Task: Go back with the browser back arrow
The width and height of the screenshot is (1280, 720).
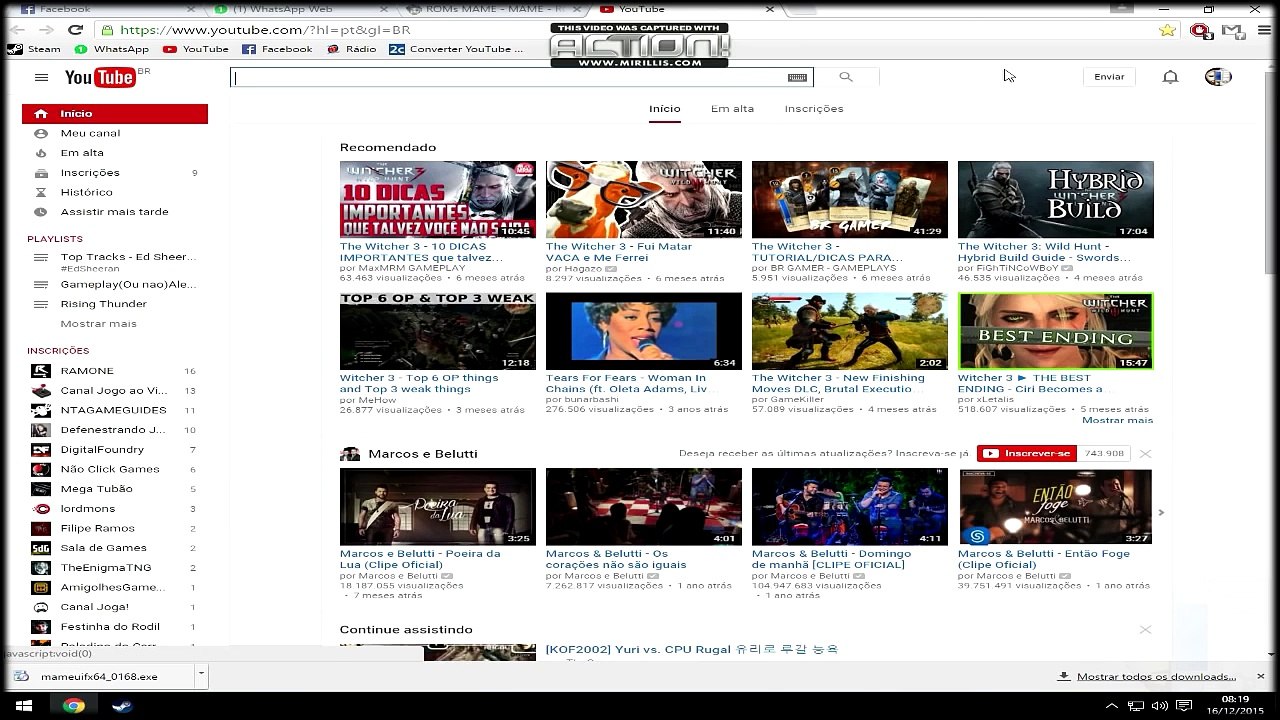Action: pyautogui.click(x=17, y=30)
